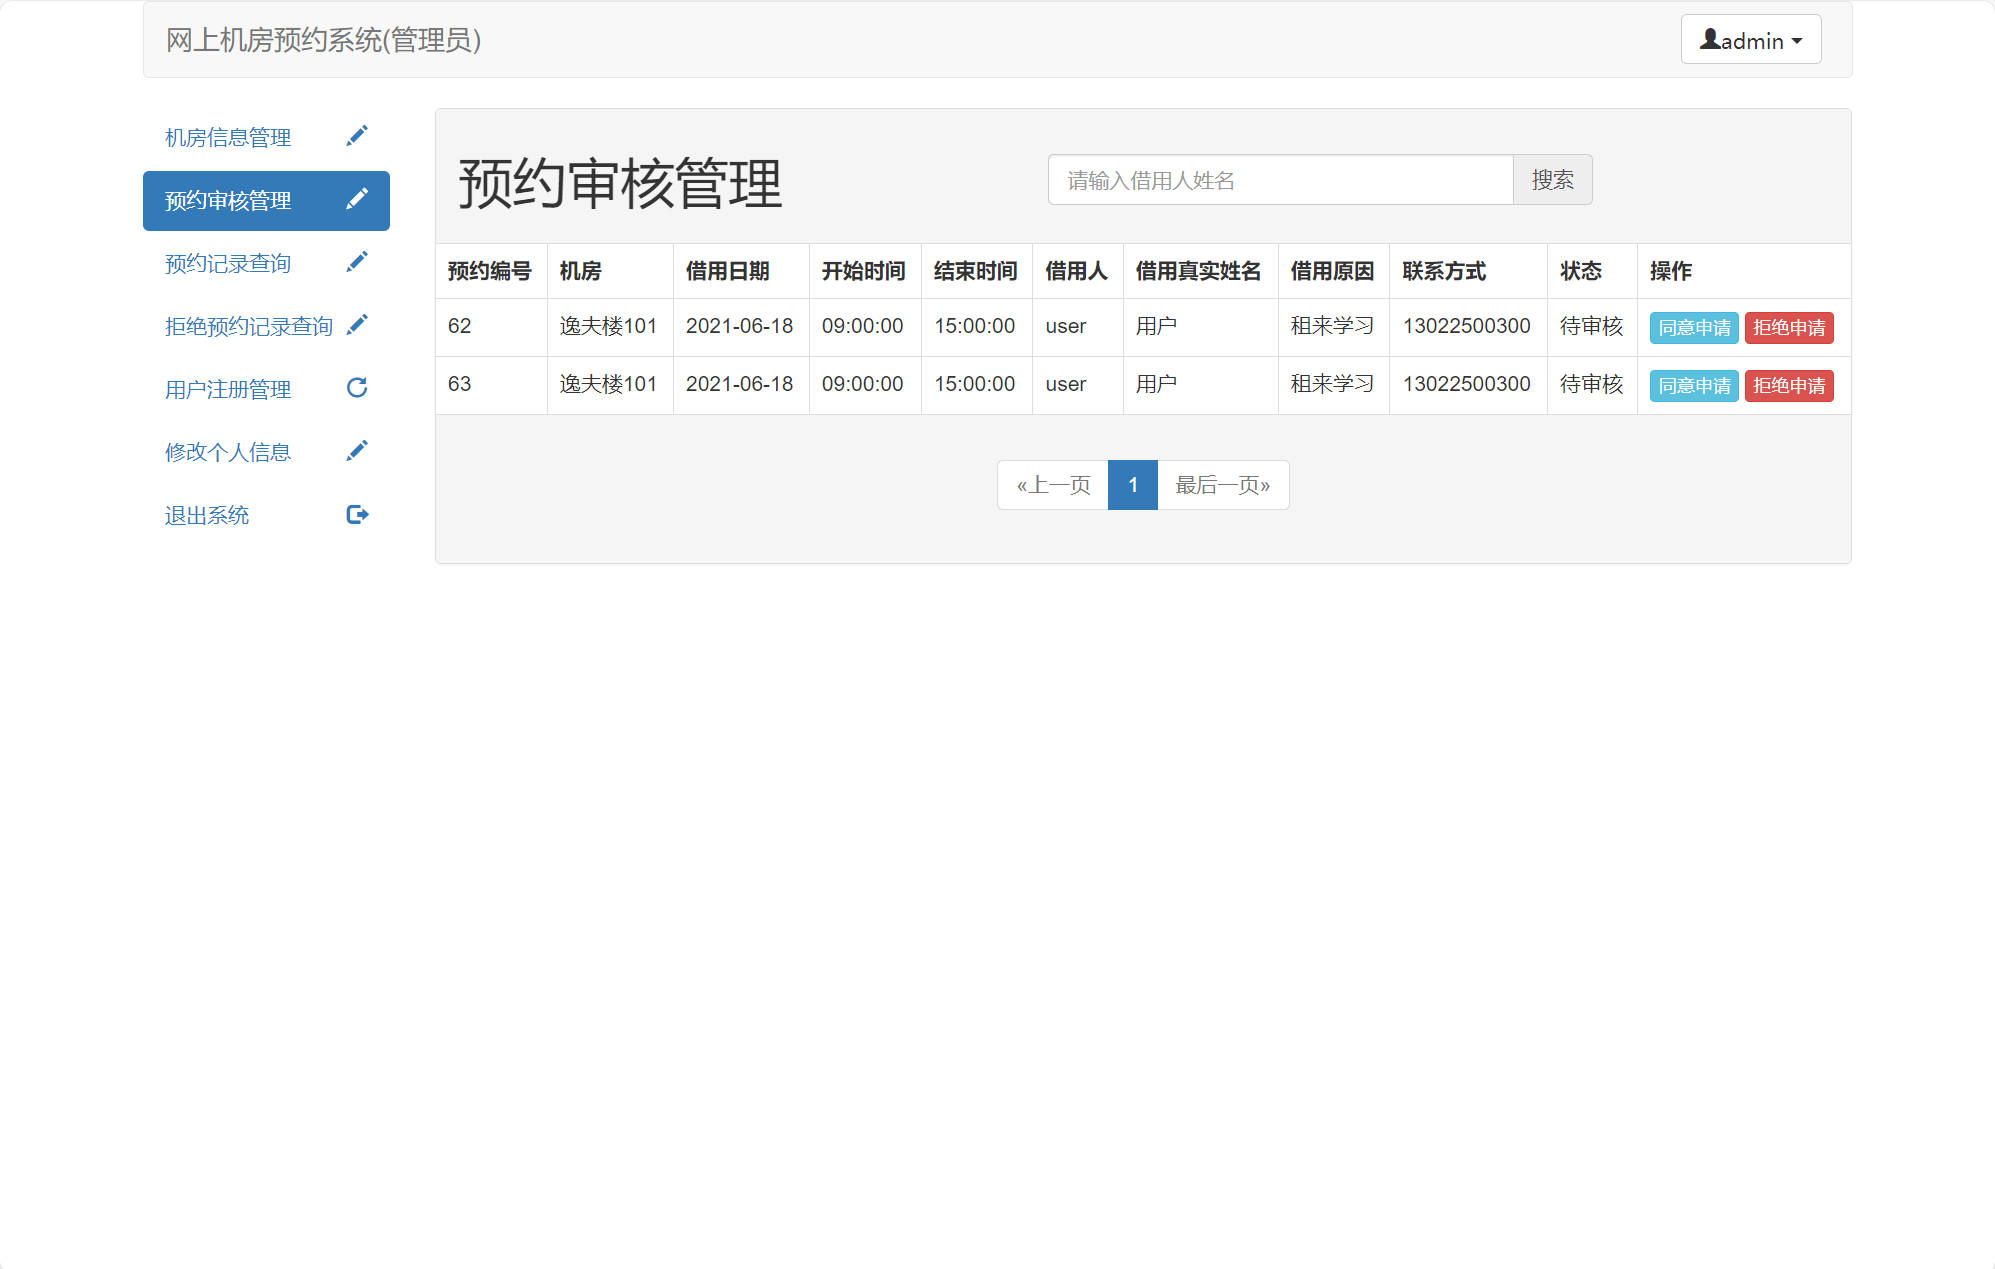
Task: Click the borrower name search input field
Action: coord(1280,180)
